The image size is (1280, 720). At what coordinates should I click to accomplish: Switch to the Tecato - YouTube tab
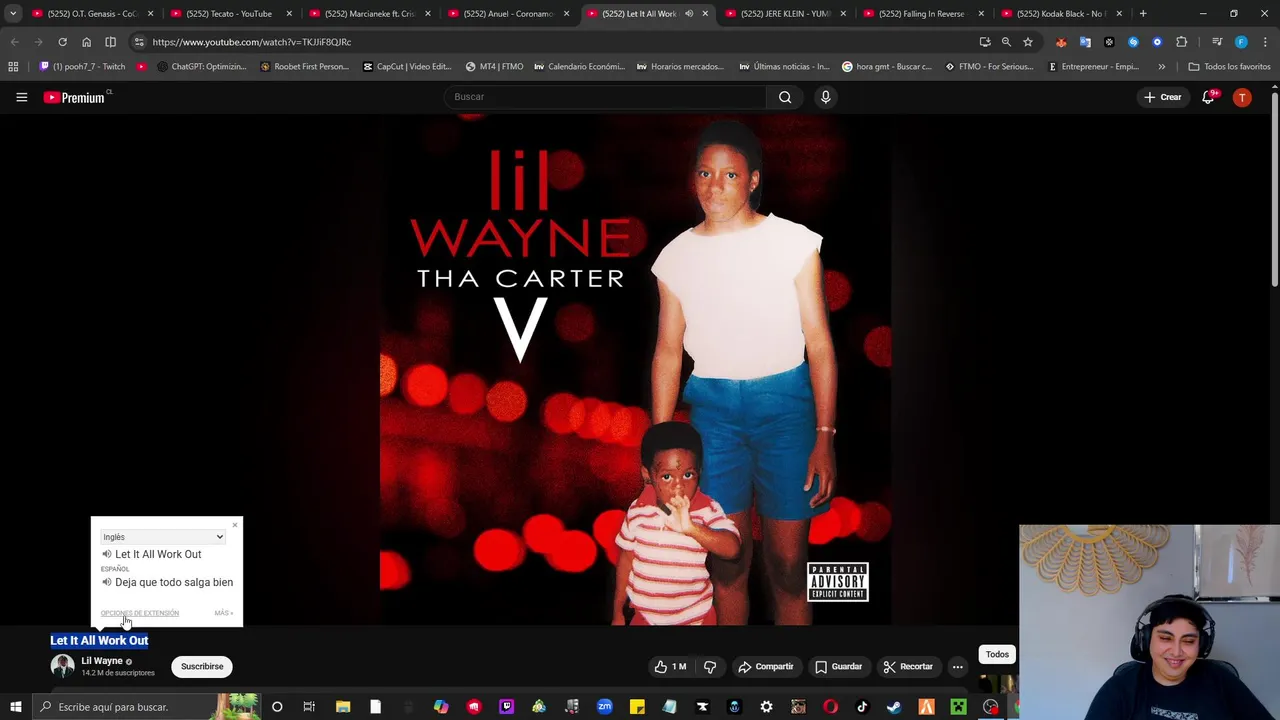tap(229, 14)
